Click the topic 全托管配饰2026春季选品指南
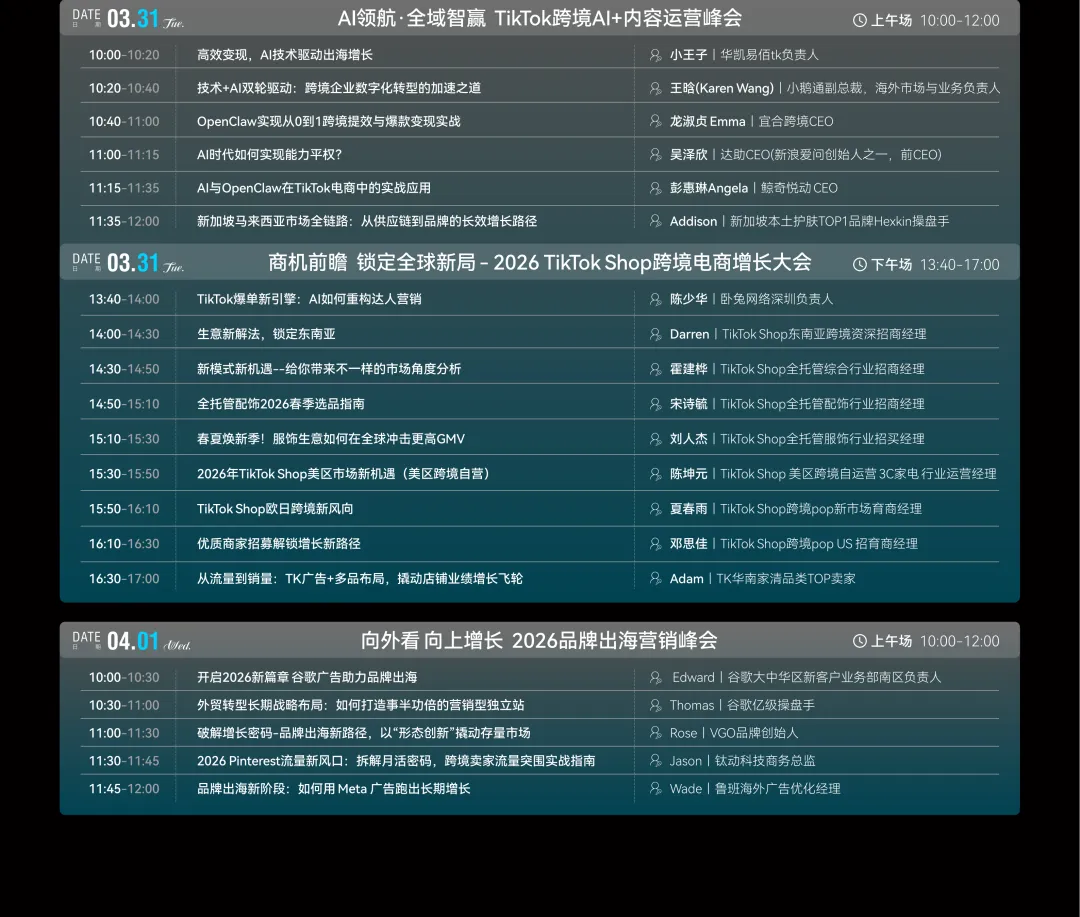 click(280, 404)
